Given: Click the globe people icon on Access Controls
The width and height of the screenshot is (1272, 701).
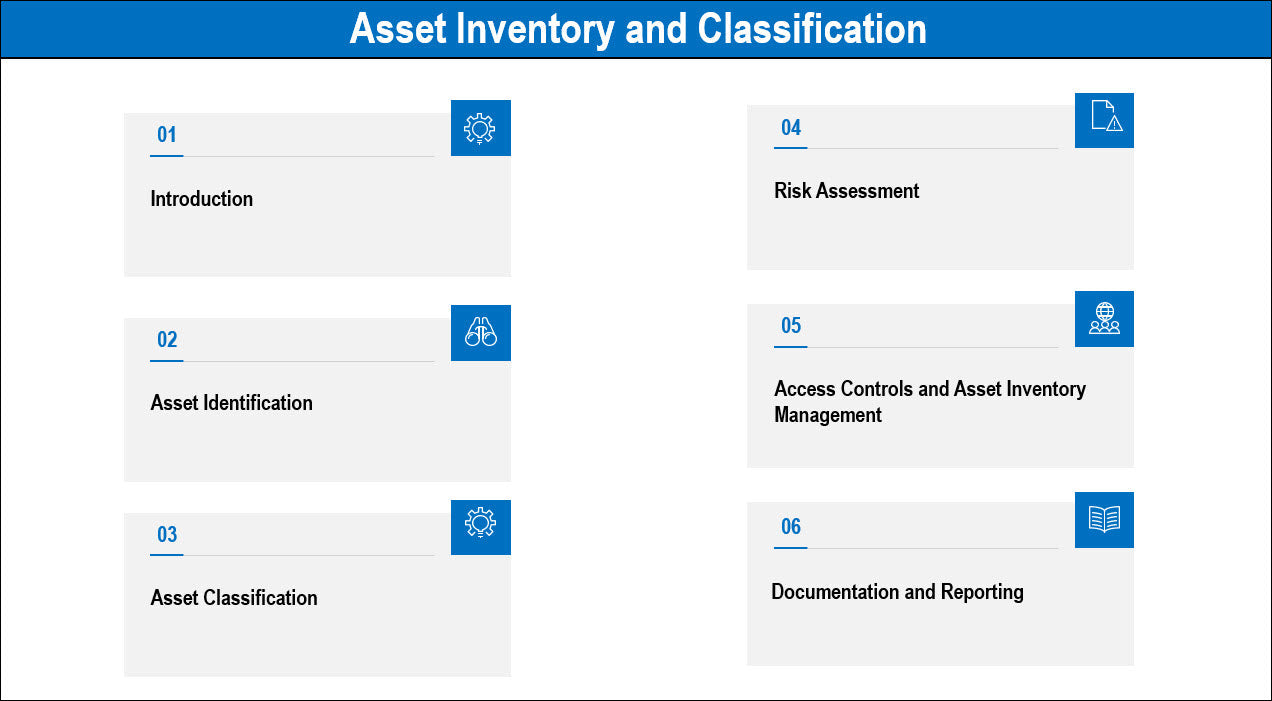Looking at the screenshot, I should coord(1104,319).
